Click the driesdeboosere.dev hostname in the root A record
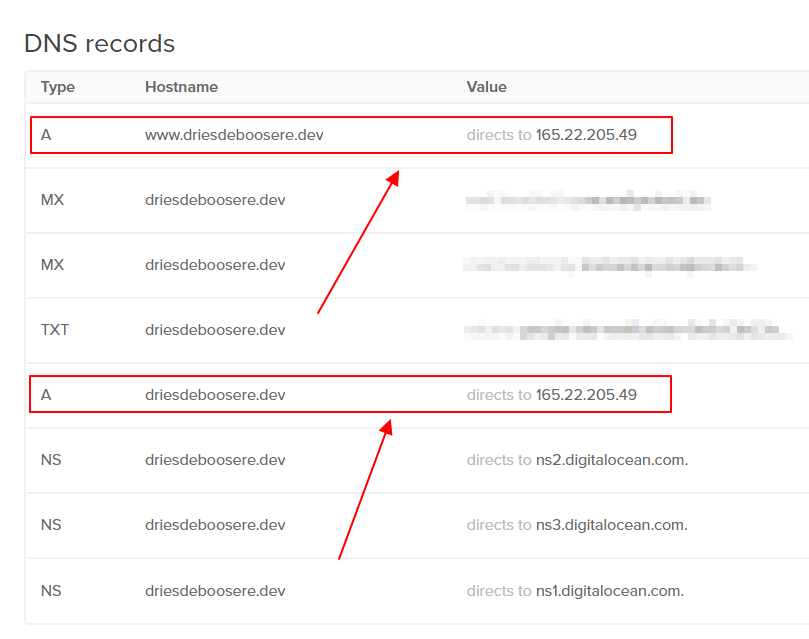This screenshot has width=809, height=639. [215, 395]
